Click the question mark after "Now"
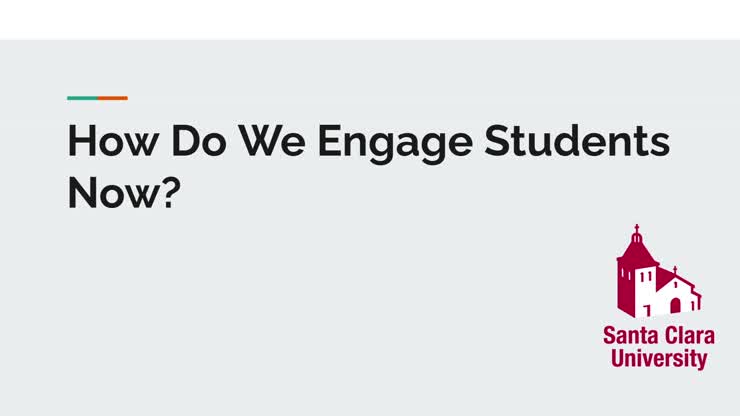This screenshot has width=740, height=416. [x=171, y=192]
